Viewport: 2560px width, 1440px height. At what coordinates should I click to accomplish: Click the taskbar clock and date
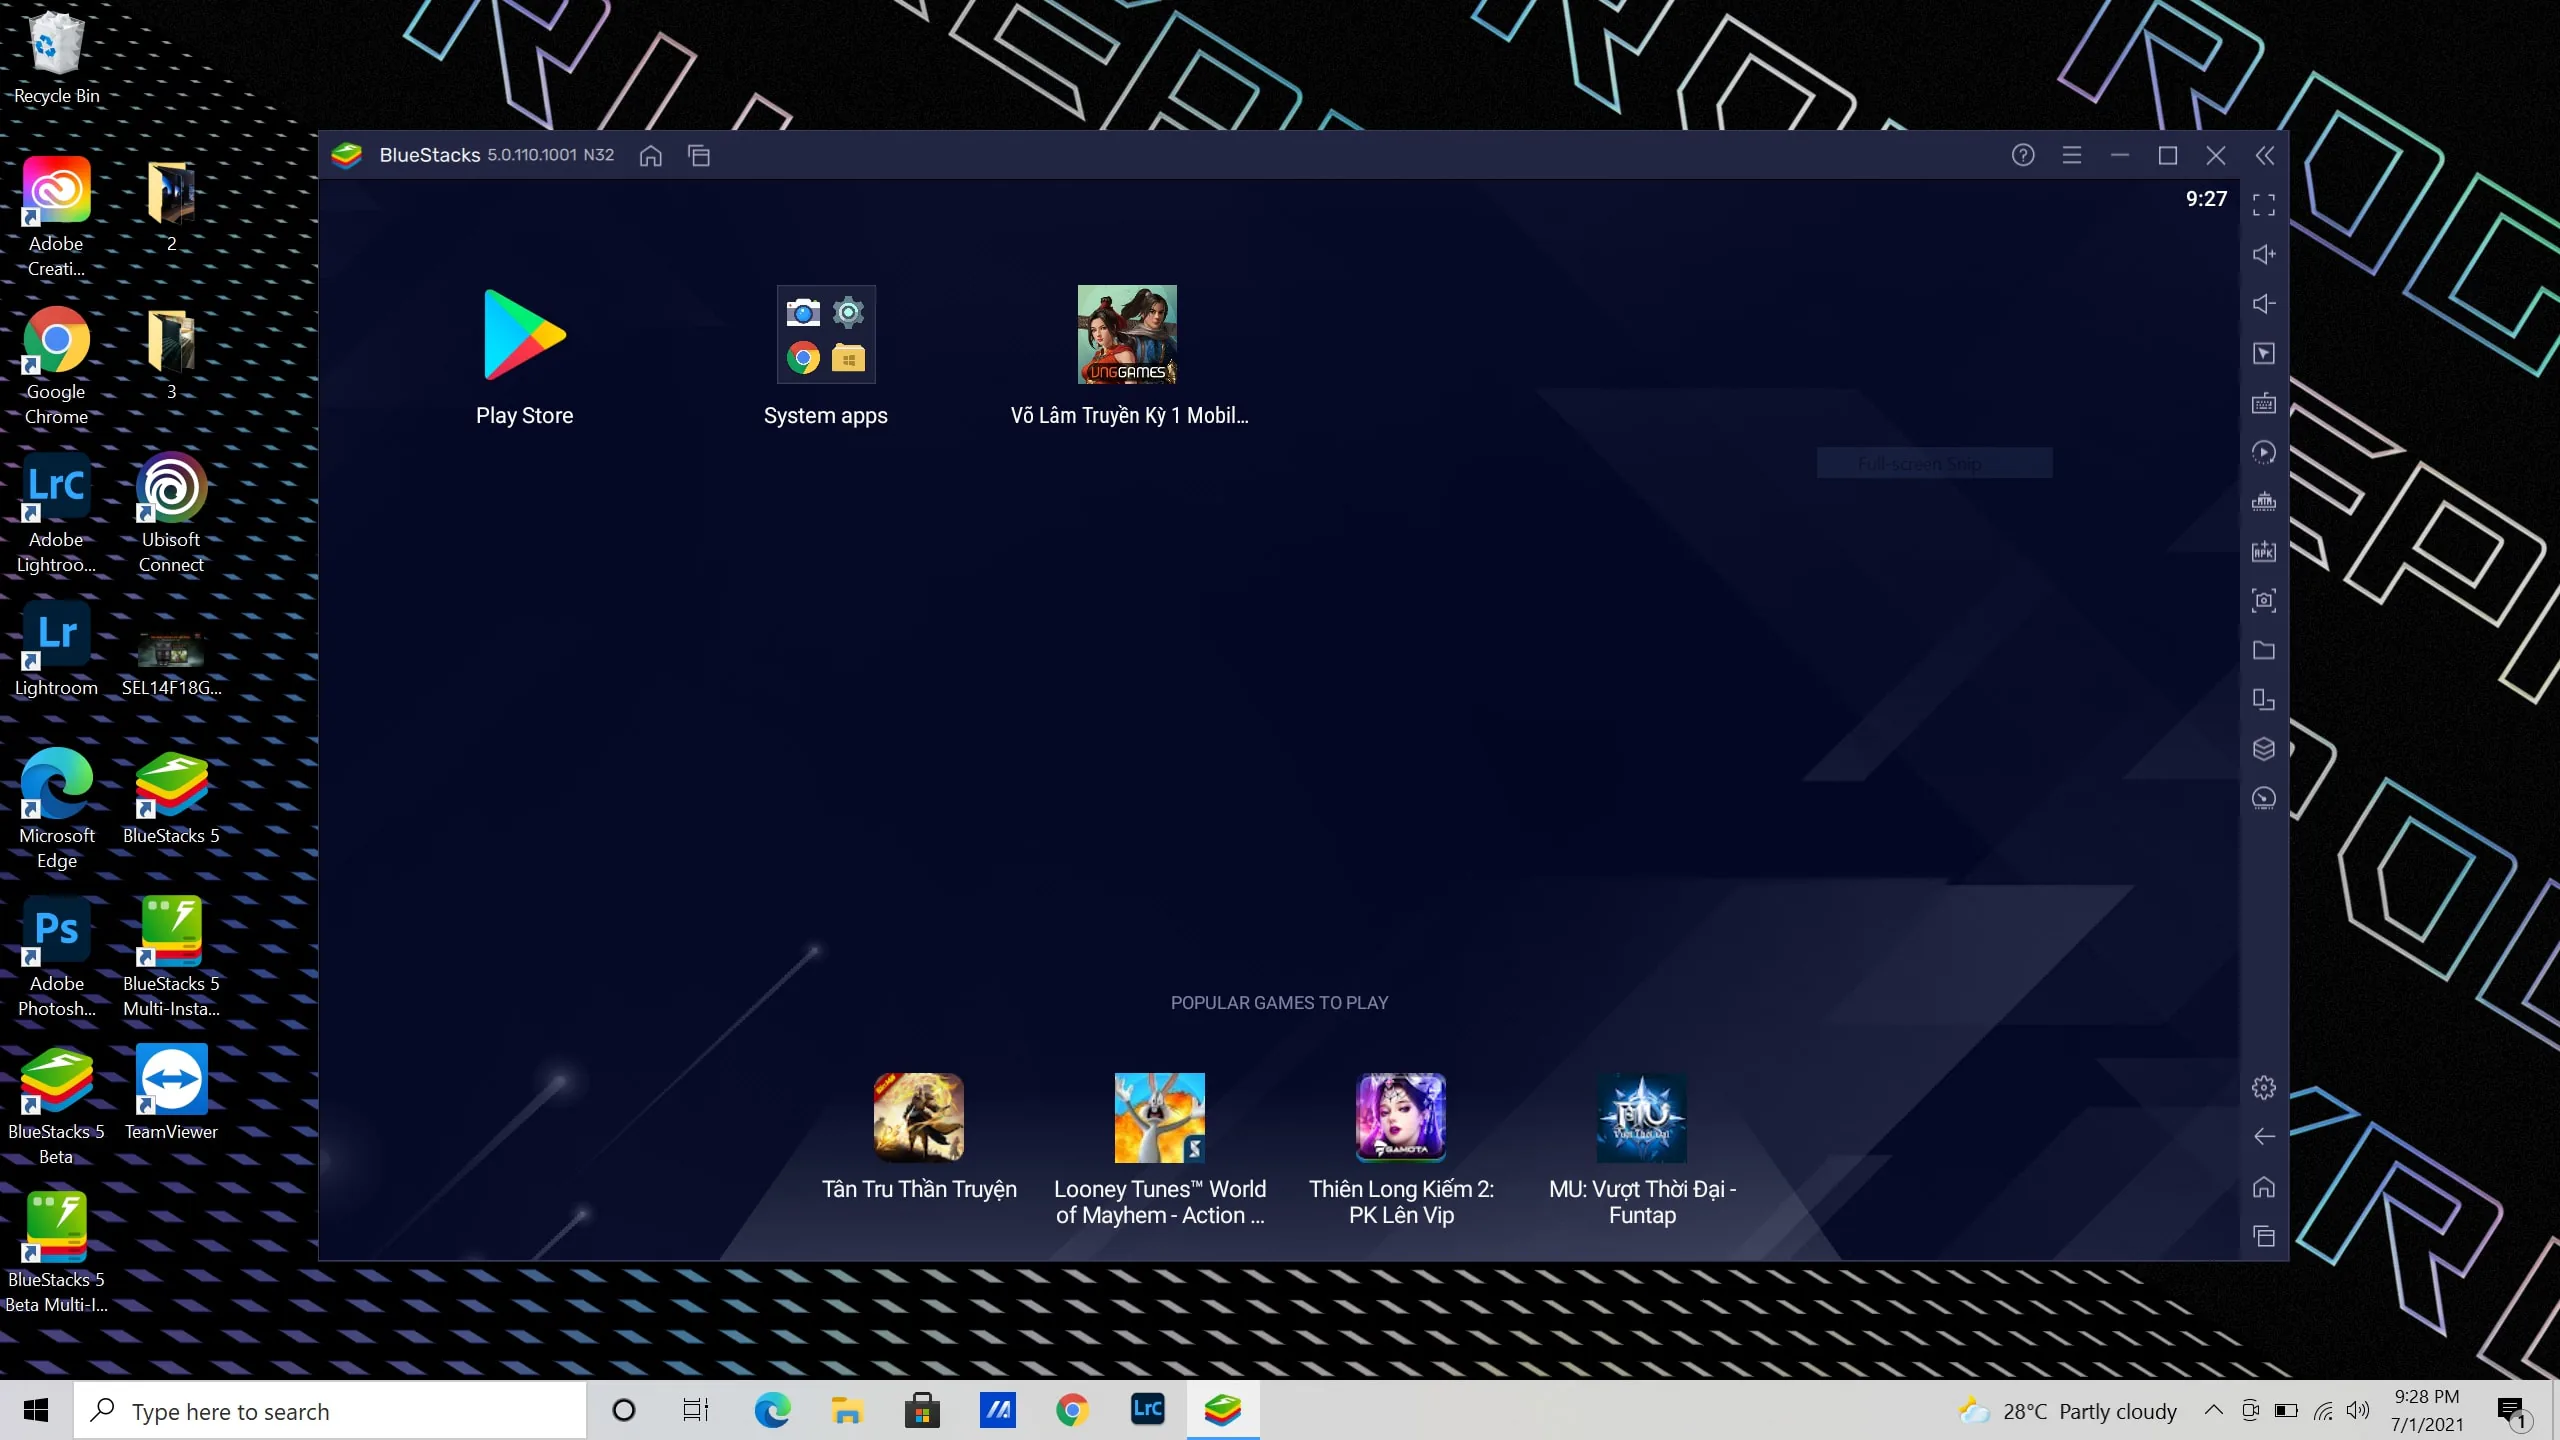coord(2427,1411)
